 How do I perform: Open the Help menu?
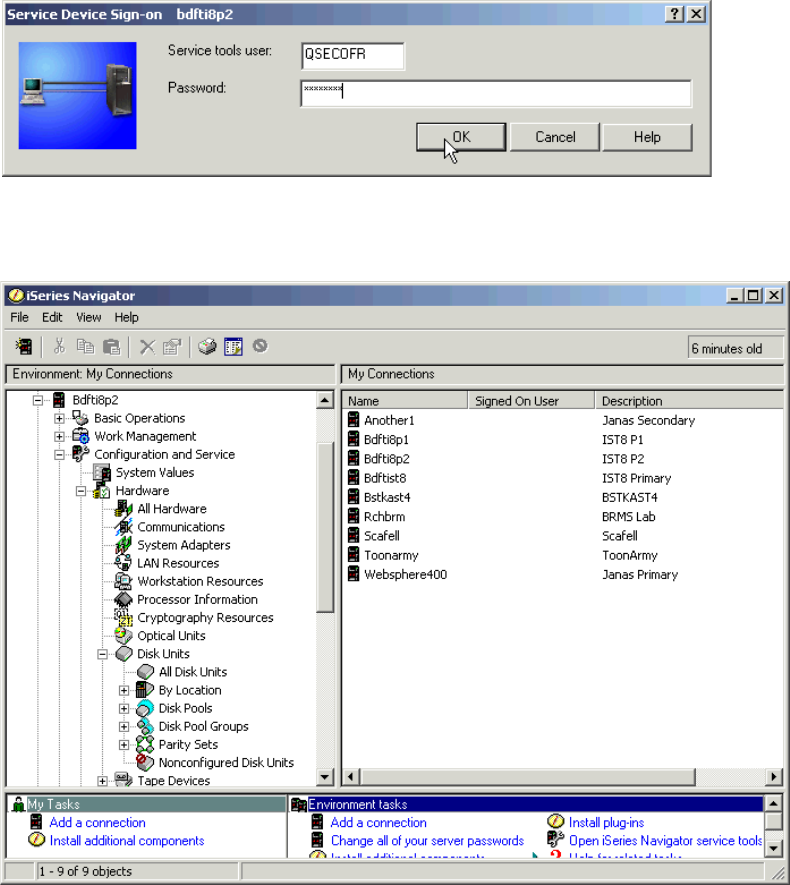point(126,317)
